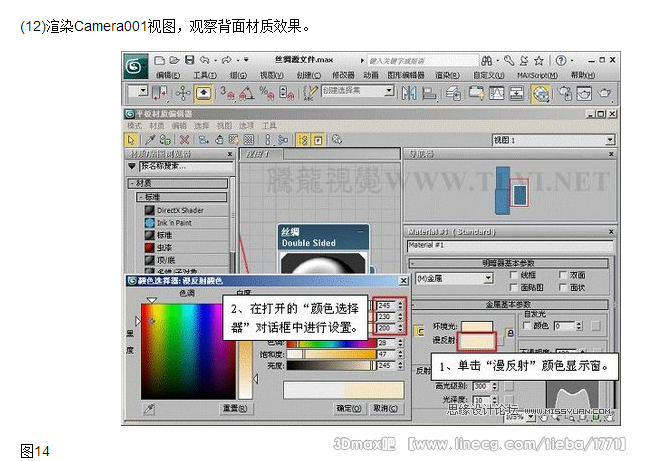Click the Edit Named Selection Sets icon
This screenshot has width=655, height=461.
tap(310, 92)
